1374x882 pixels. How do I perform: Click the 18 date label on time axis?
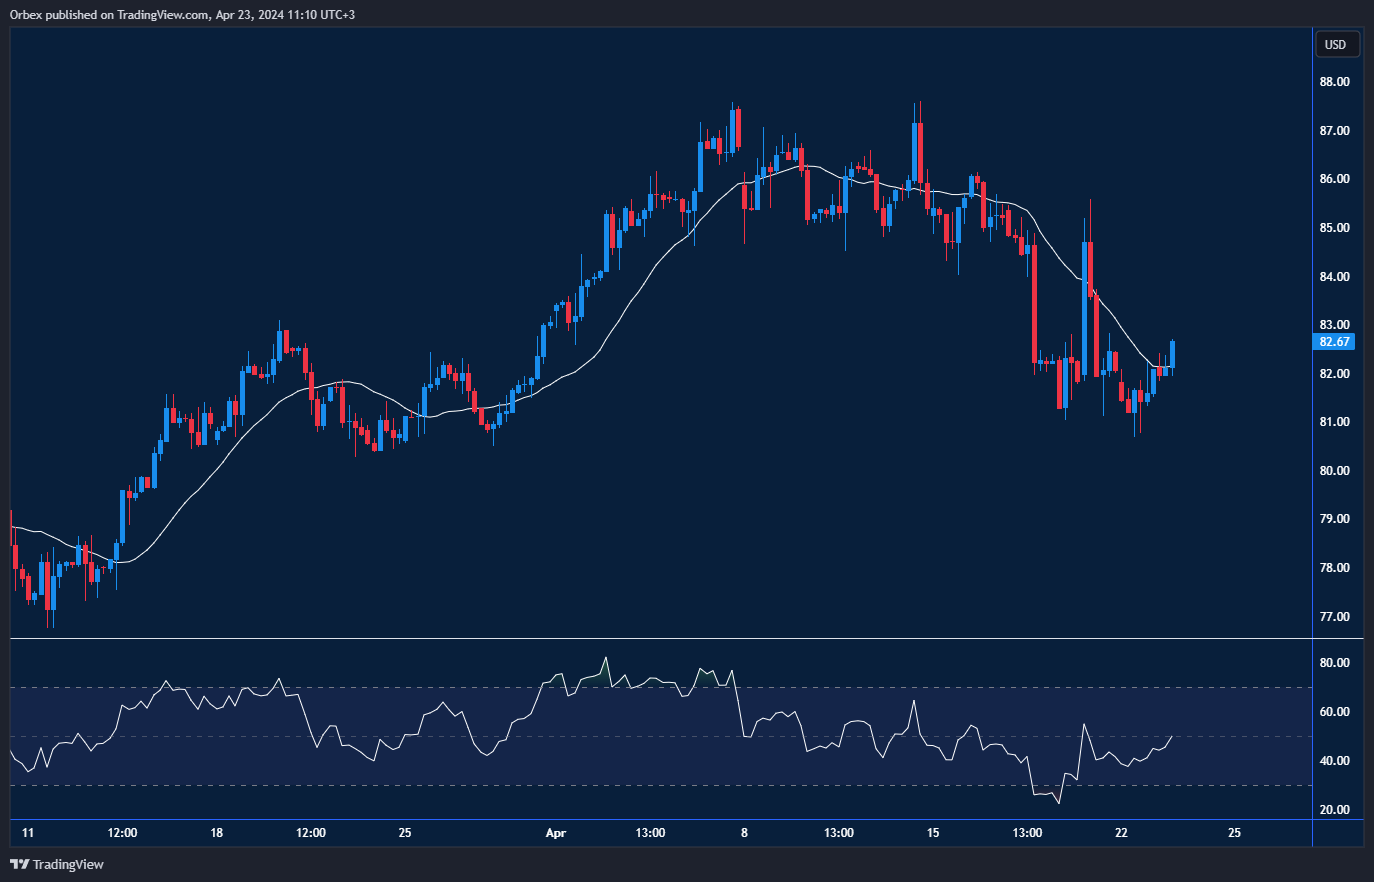pos(217,833)
